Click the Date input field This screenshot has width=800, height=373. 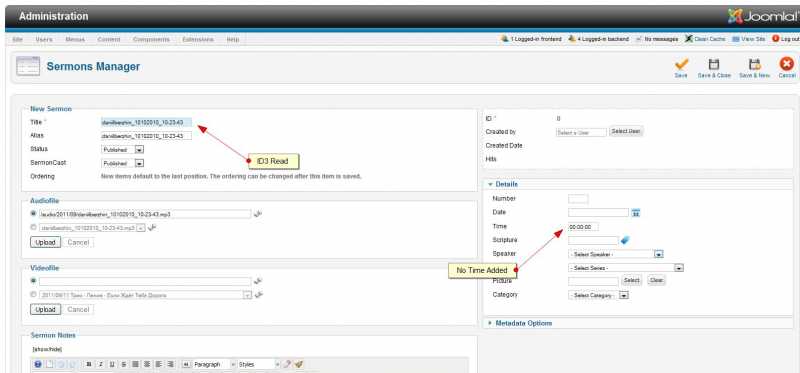click(598, 213)
